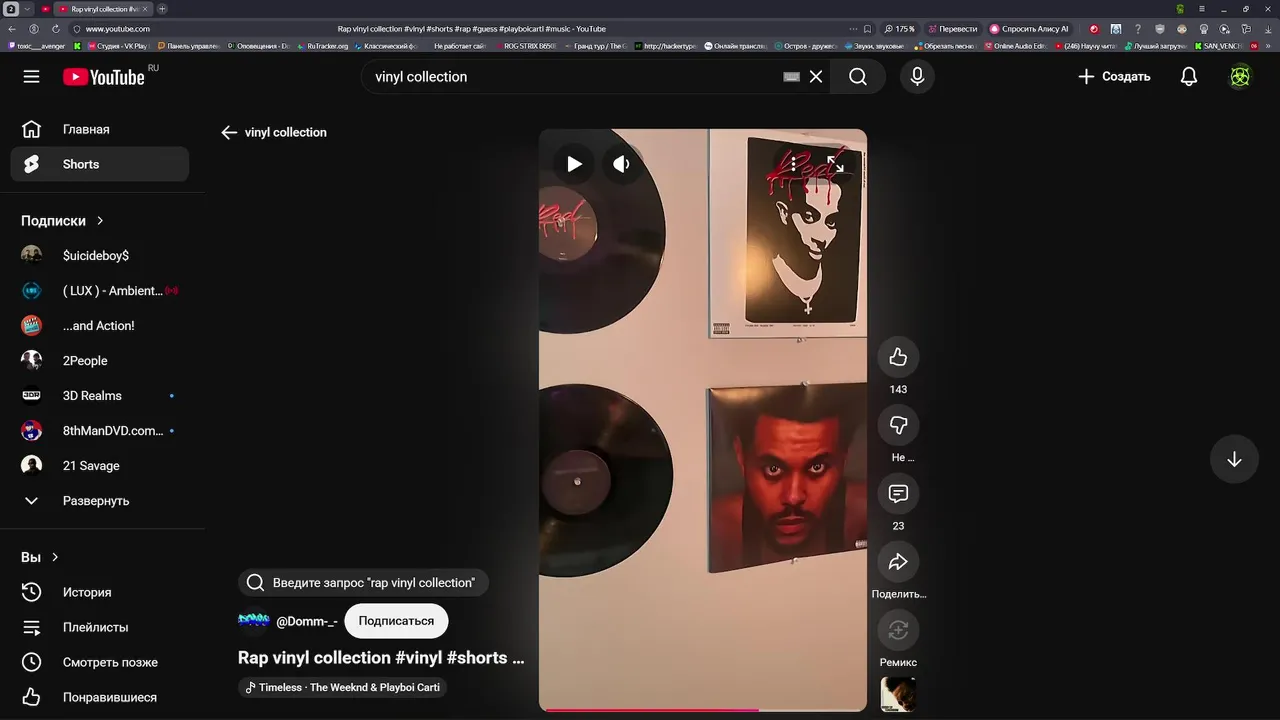This screenshot has height=720, width=1280.
Task: Open the ...and Action! channel
Action: click(x=99, y=326)
